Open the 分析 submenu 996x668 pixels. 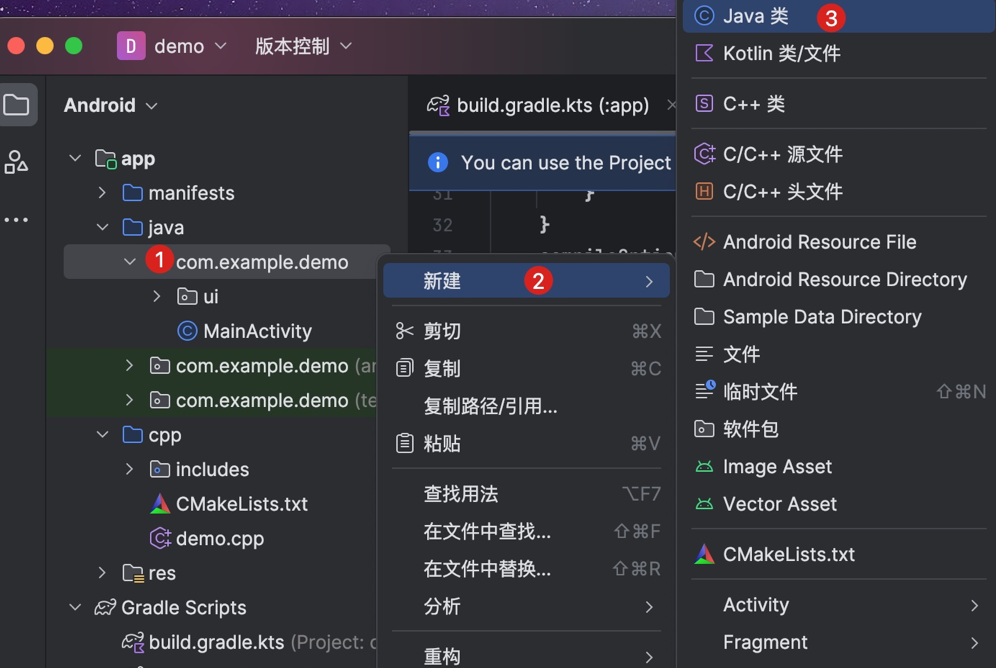pyautogui.click(x=526, y=606)
